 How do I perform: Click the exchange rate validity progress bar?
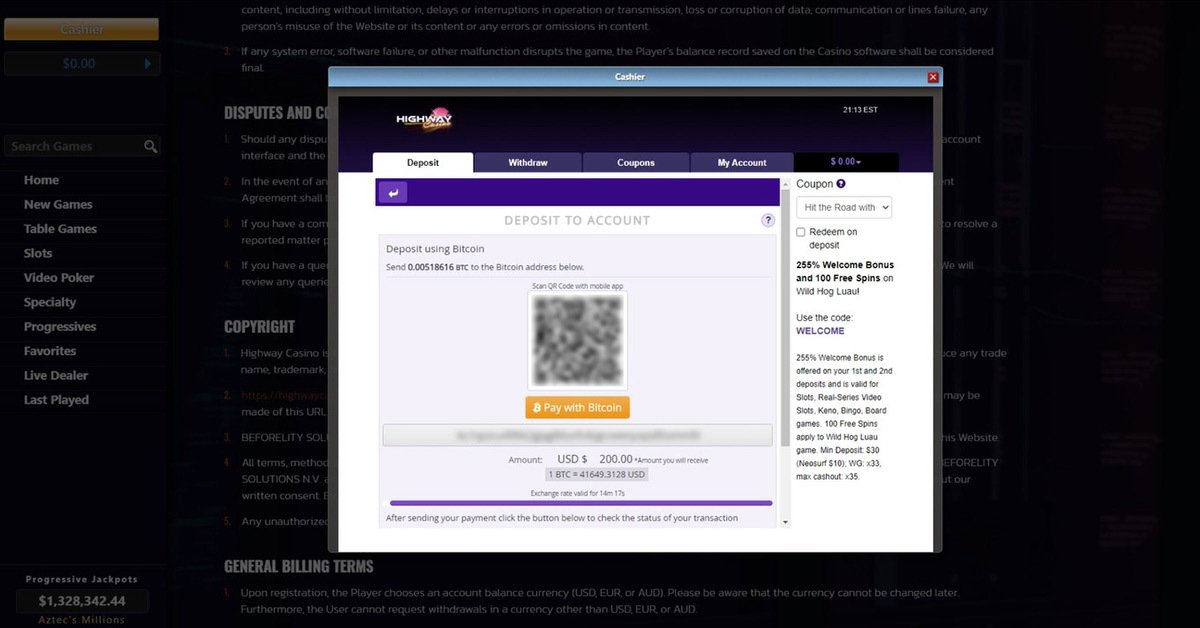coord(580,503)
